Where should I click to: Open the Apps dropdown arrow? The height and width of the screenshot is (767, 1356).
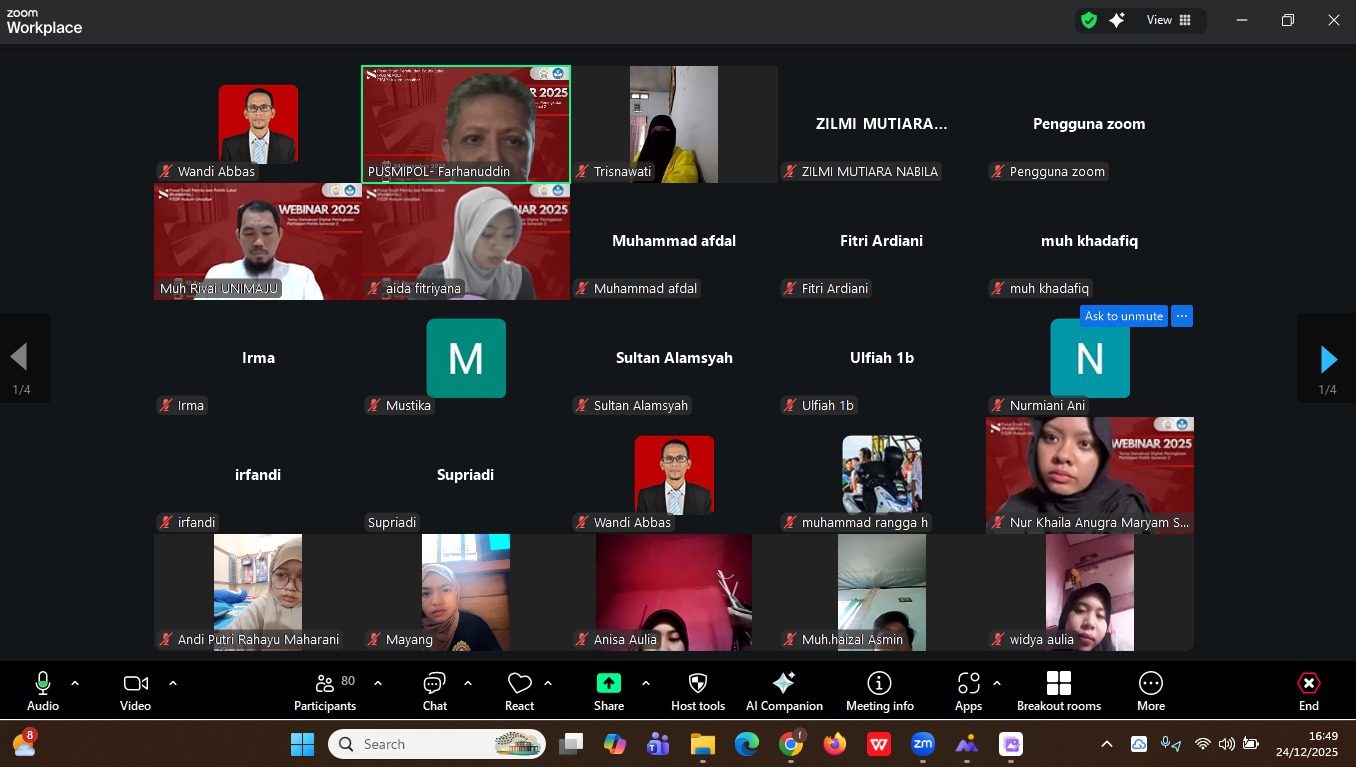click(996, 684)
